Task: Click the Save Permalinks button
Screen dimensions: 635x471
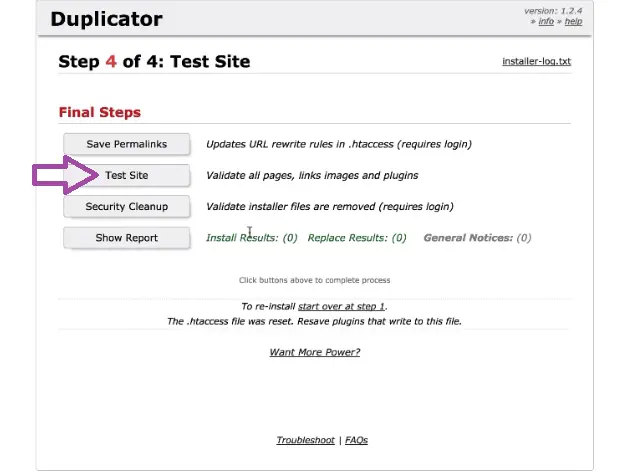Action: pyautogui.click(x=126, y=144)
